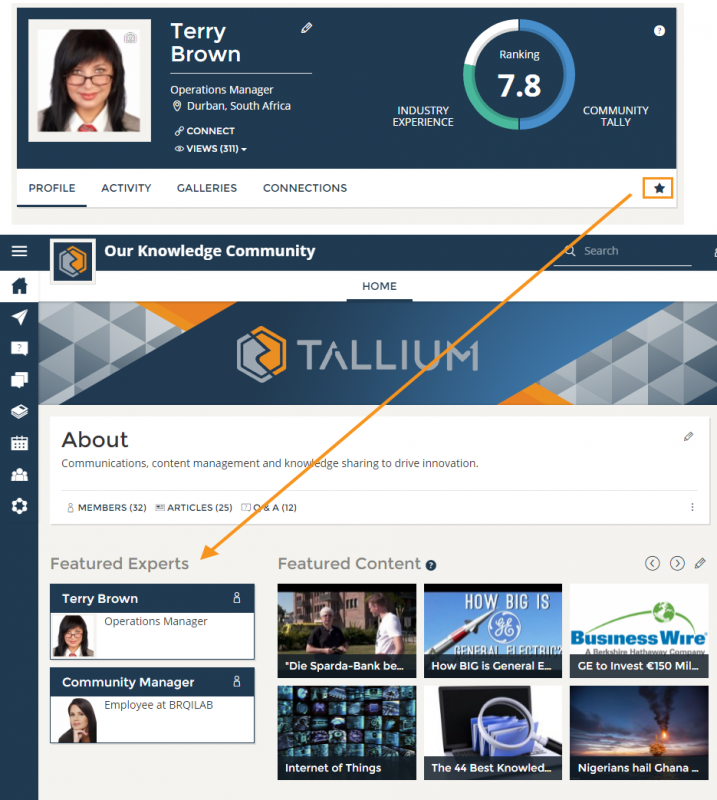Go to next Featured Content page
The width and height of the screenshot is (717, 800).
pyautogui.click(x=677, y=563)
